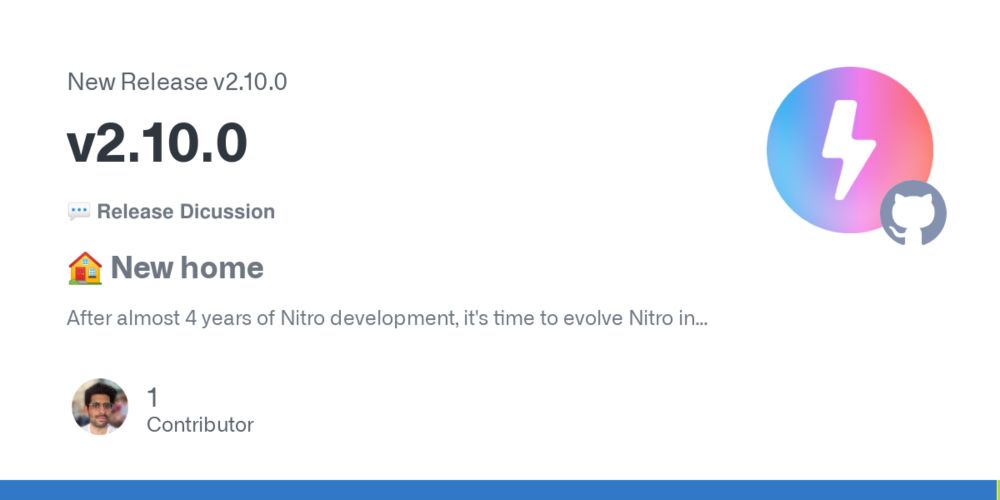The image size is (1000, 500).
Task: Click the Nitro development description line
Action: tap(387, 318)
